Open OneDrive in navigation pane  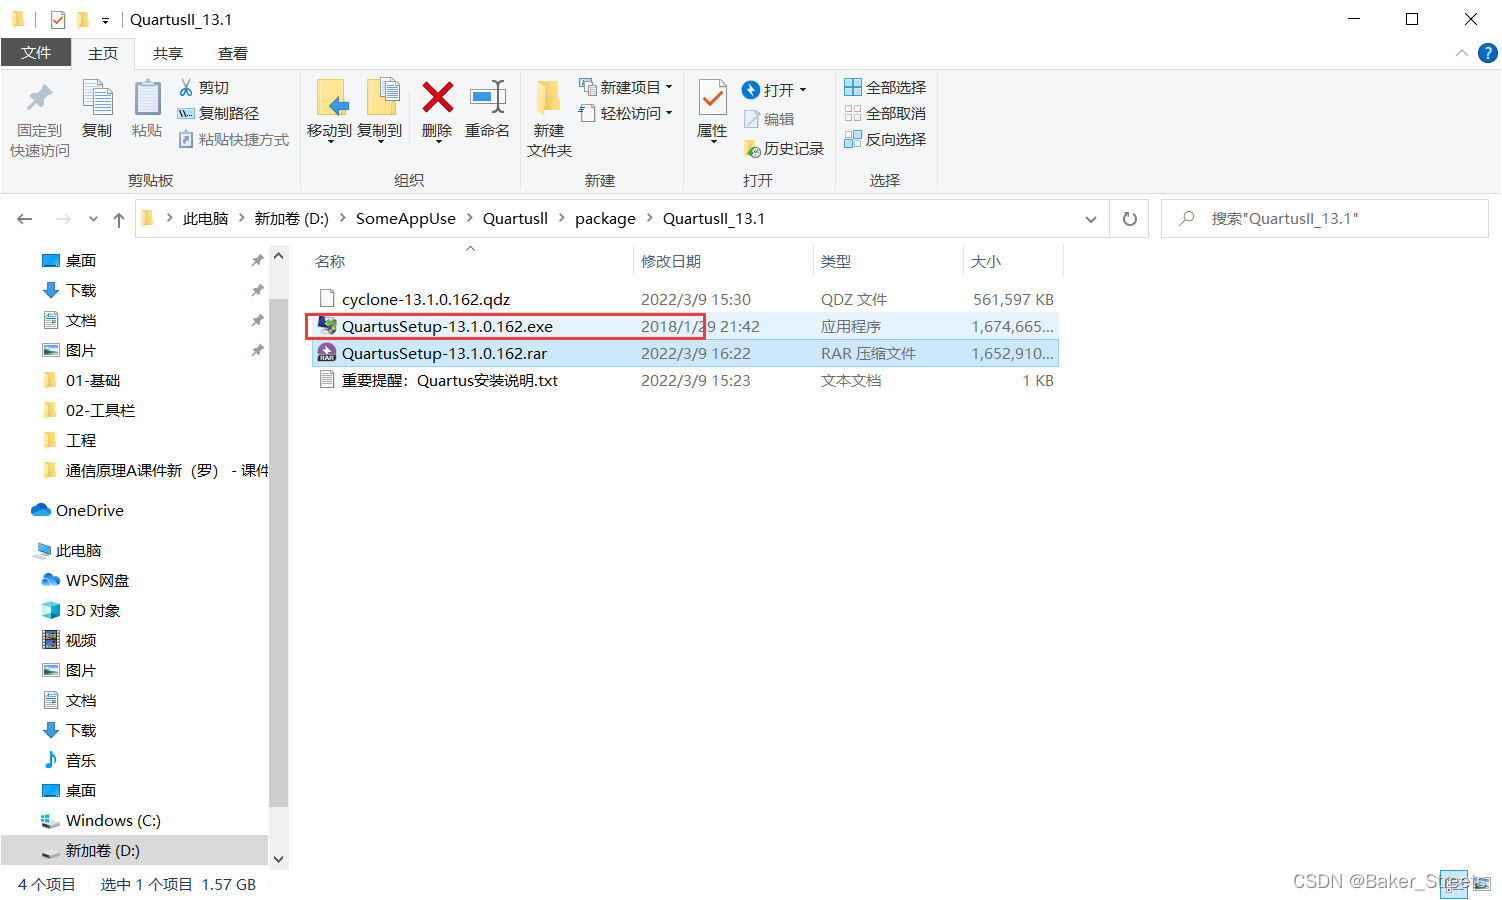coord(89,510)
